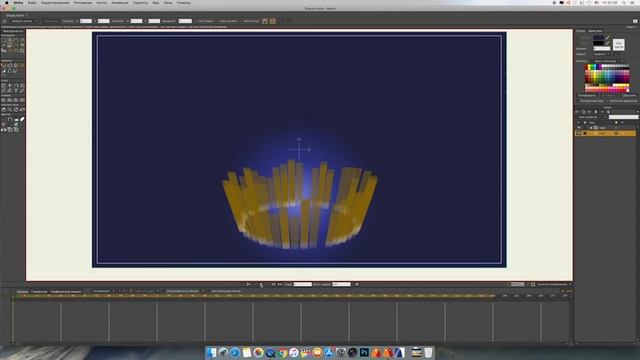Screen dimensions: 640x360
Task: Click the Вставить button between Копировать and Сбросить
Action: tap(609, 96)
